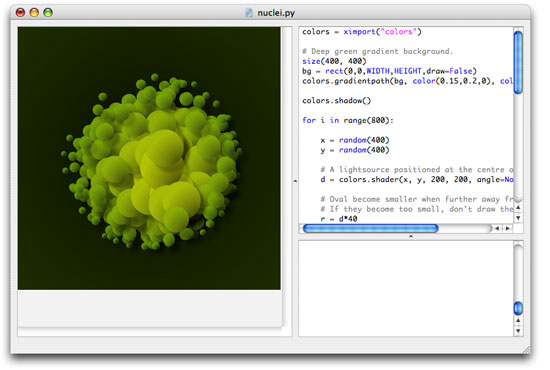This screenshot has height=370, width=550.
Task: Click the line starting 'd = colors.shader(x, y'
Action: point(417,179)
